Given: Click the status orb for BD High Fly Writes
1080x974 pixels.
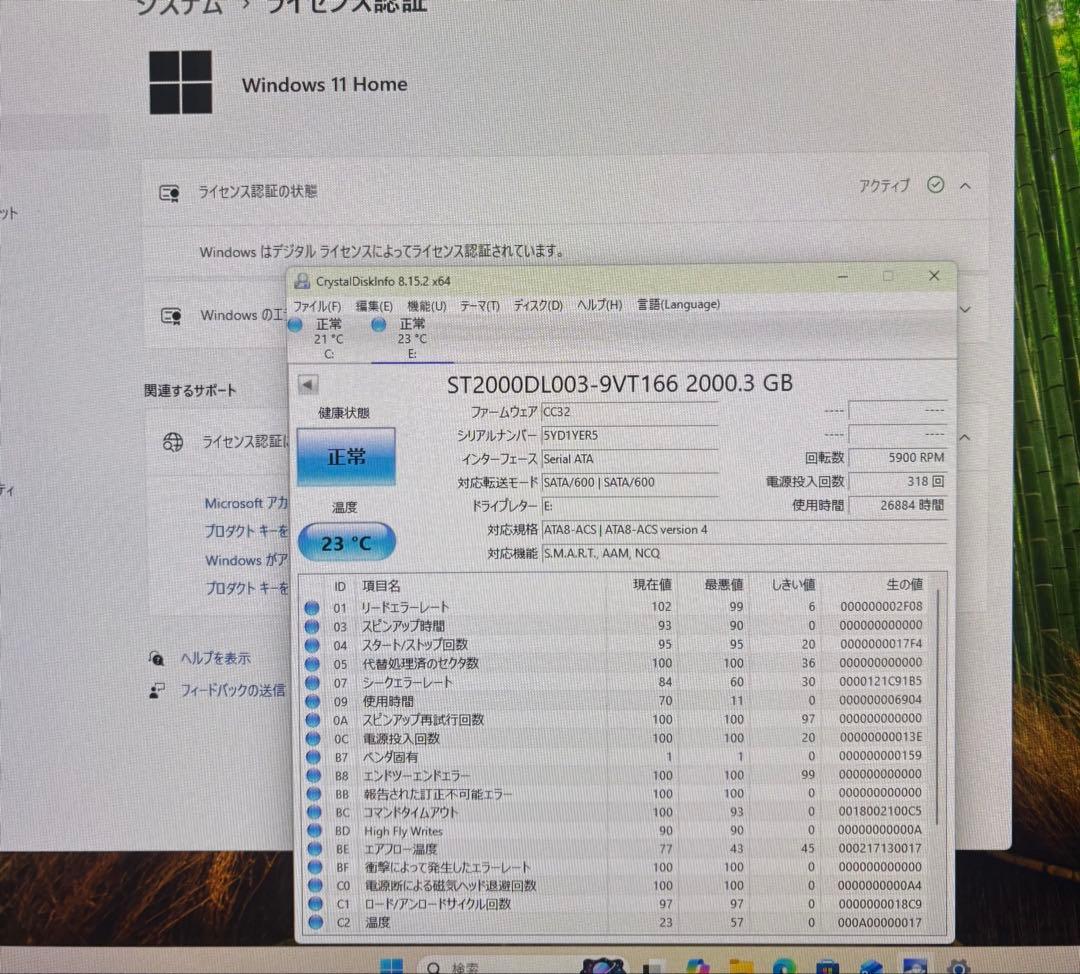Looking at the screenshot, I should point(314,831).
